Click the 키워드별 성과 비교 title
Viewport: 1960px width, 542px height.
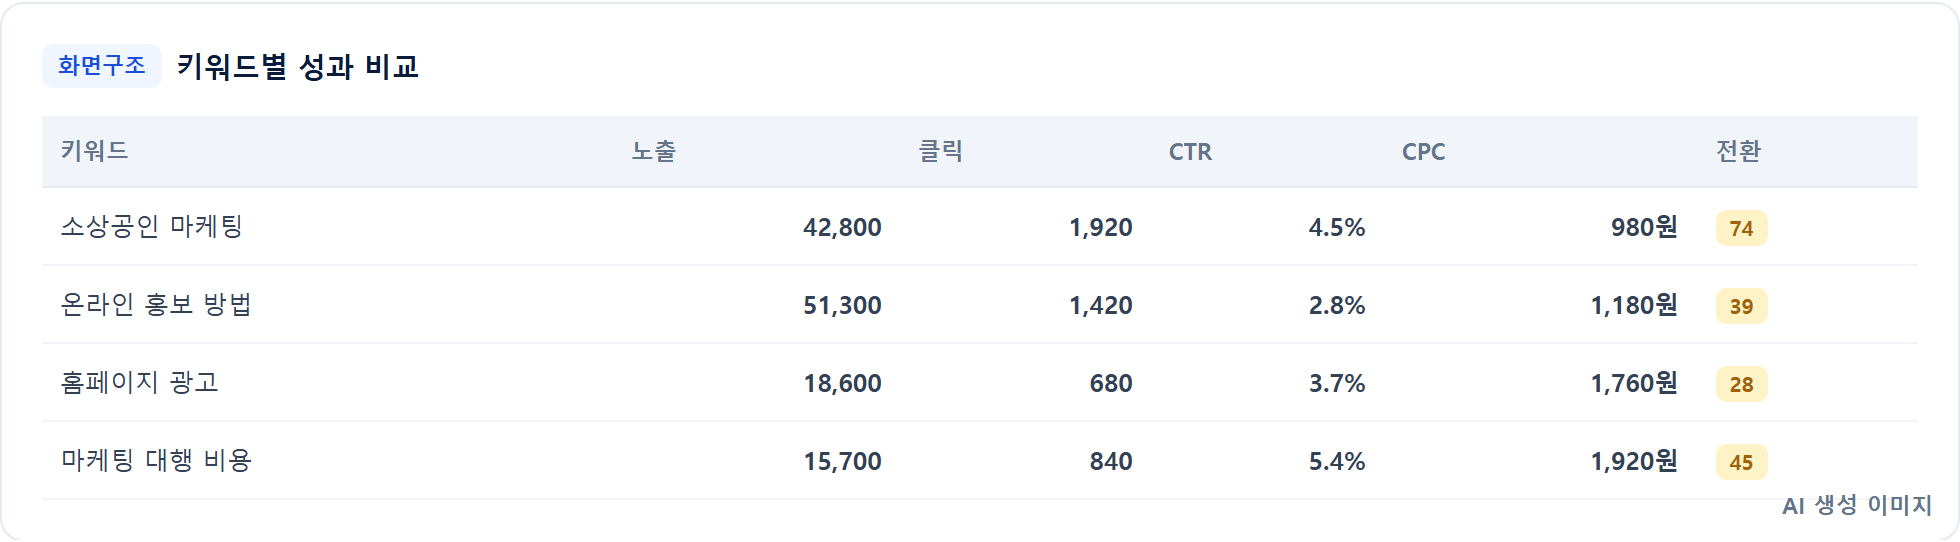pos(298,67)
